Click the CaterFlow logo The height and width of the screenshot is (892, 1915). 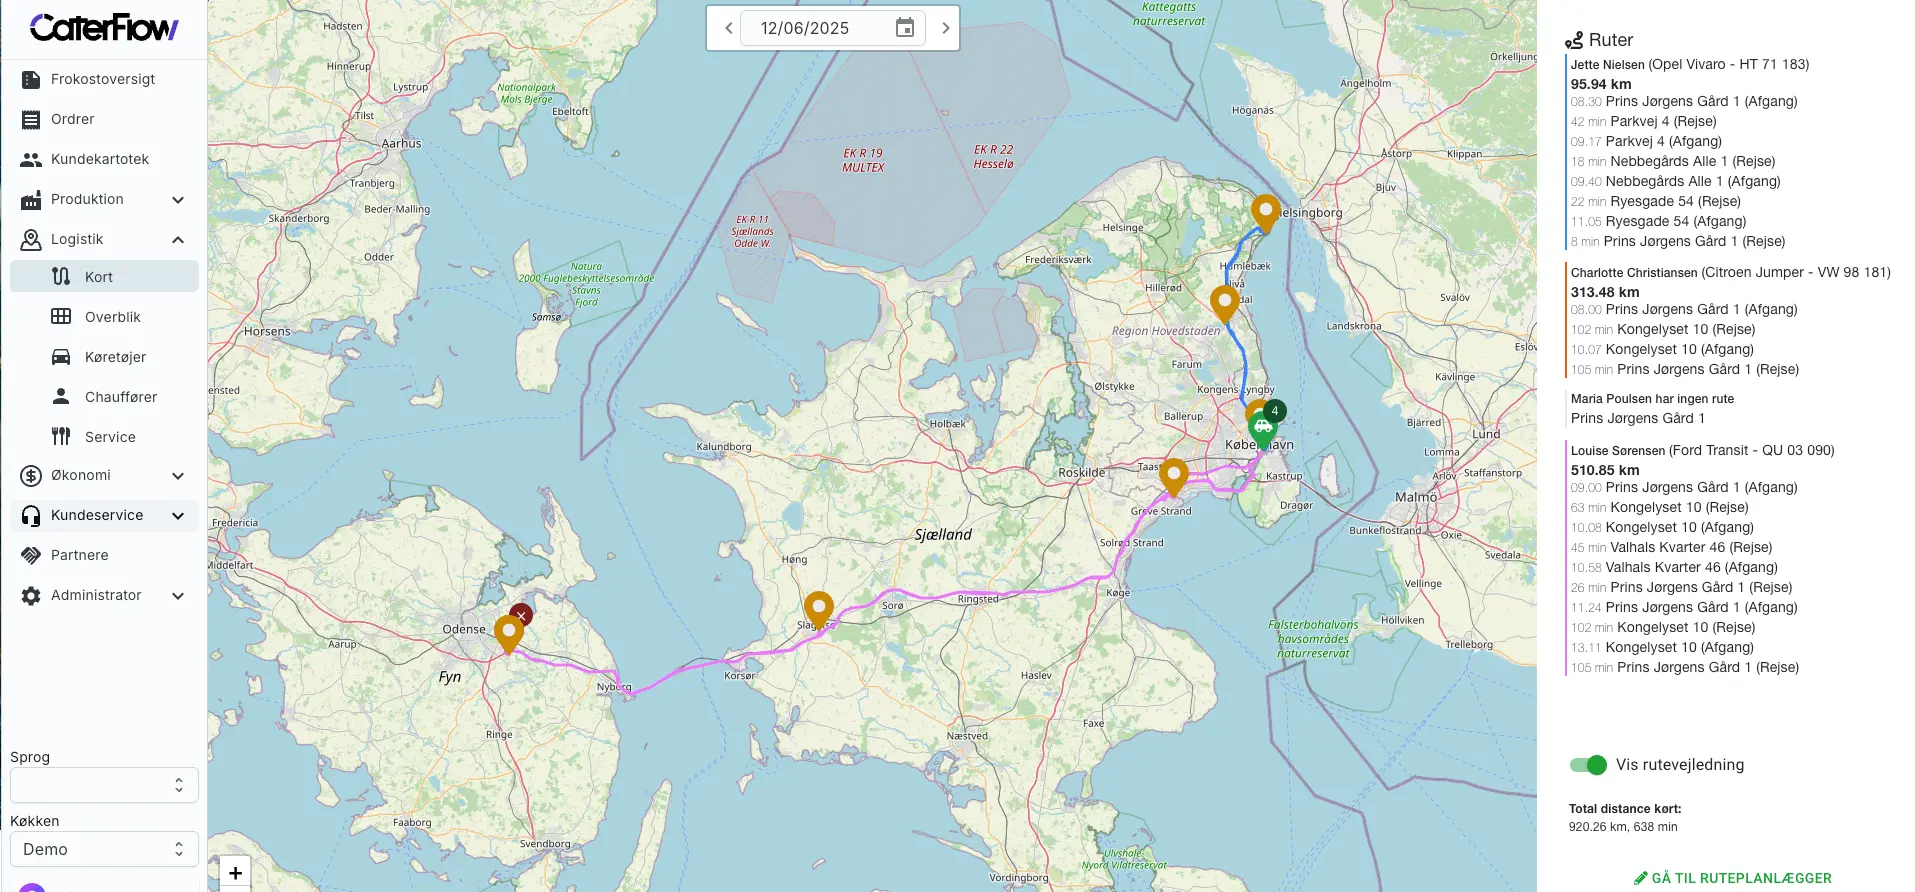[x=104, y=28]
